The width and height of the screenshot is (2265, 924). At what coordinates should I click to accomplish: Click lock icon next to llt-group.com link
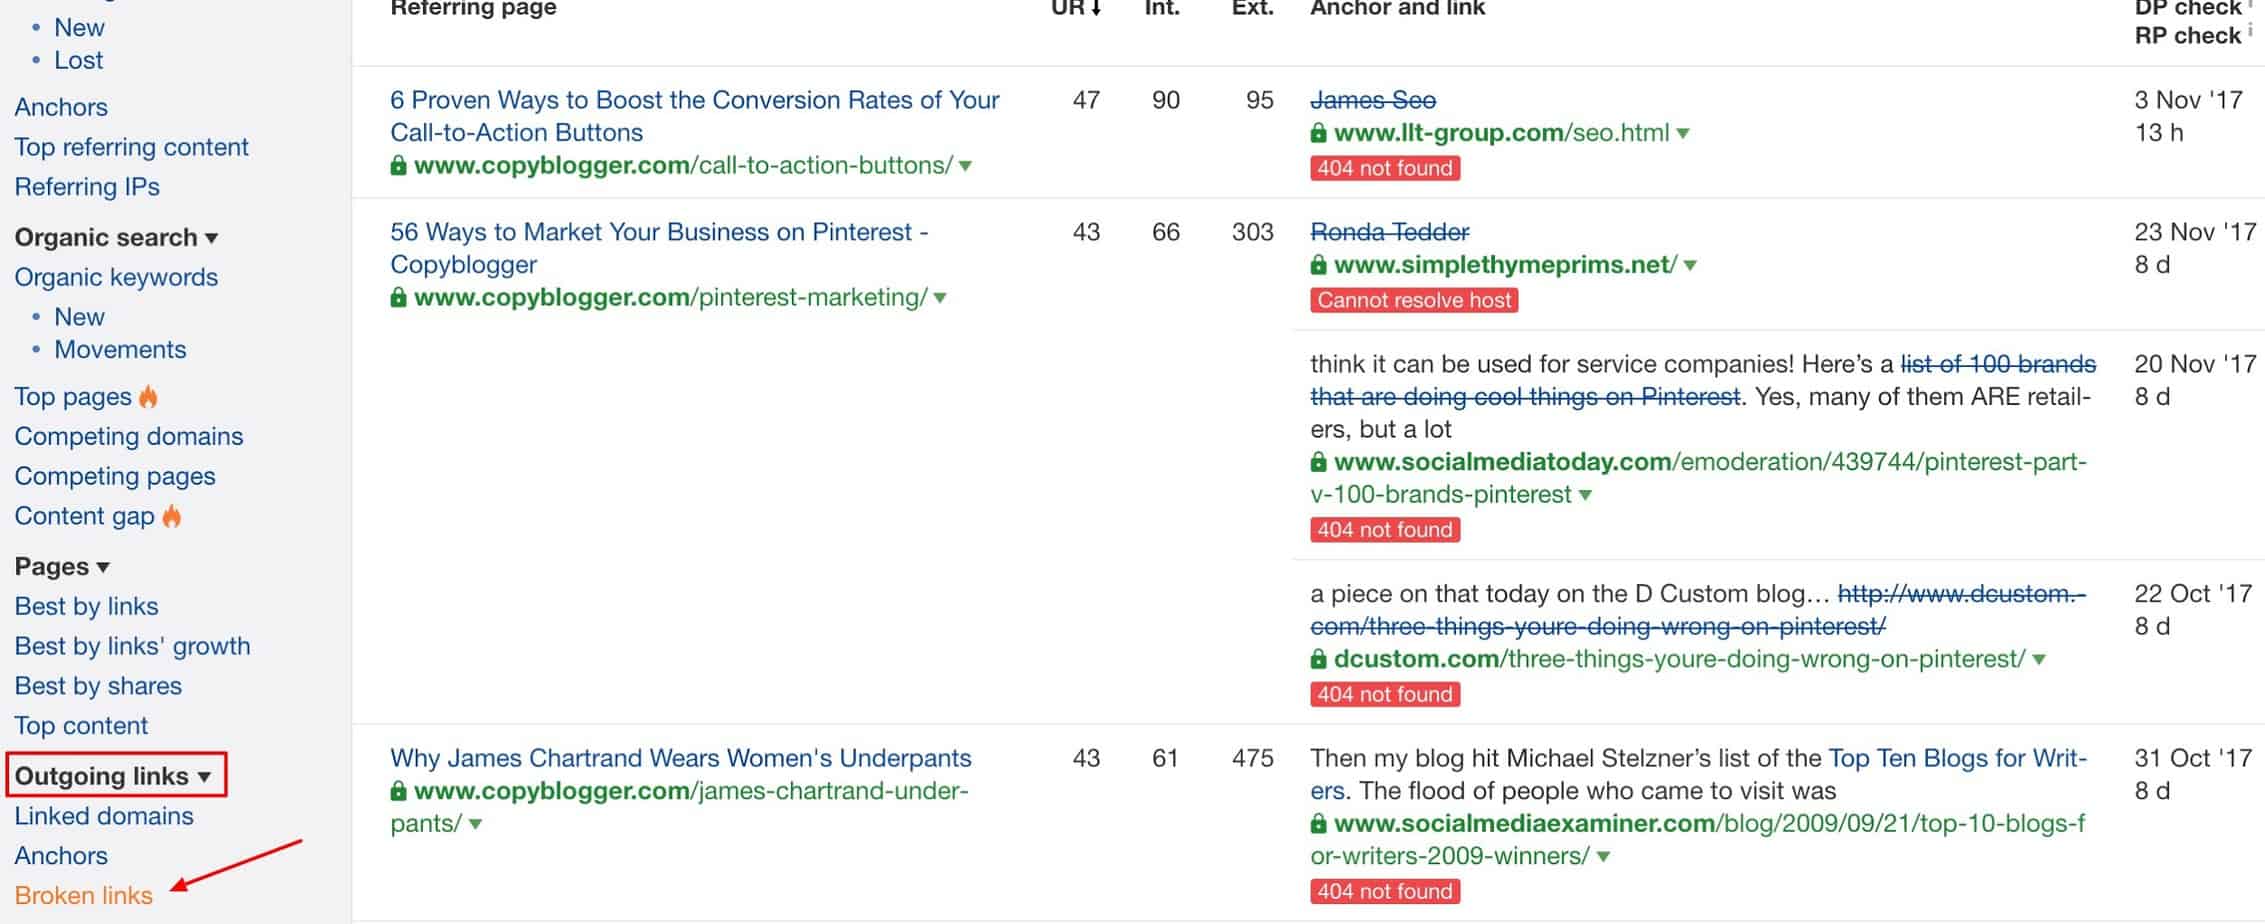[x=1318, y=133]
